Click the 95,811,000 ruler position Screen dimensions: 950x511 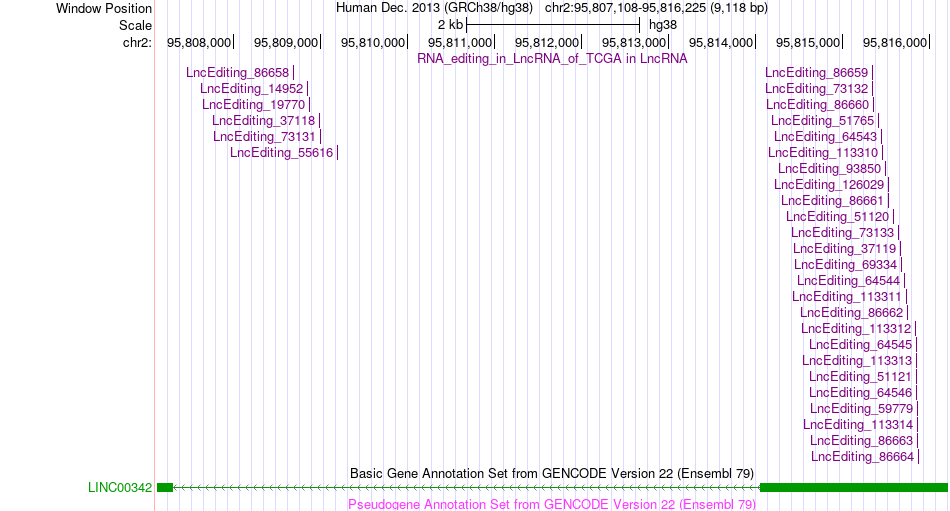click(460, 43)
